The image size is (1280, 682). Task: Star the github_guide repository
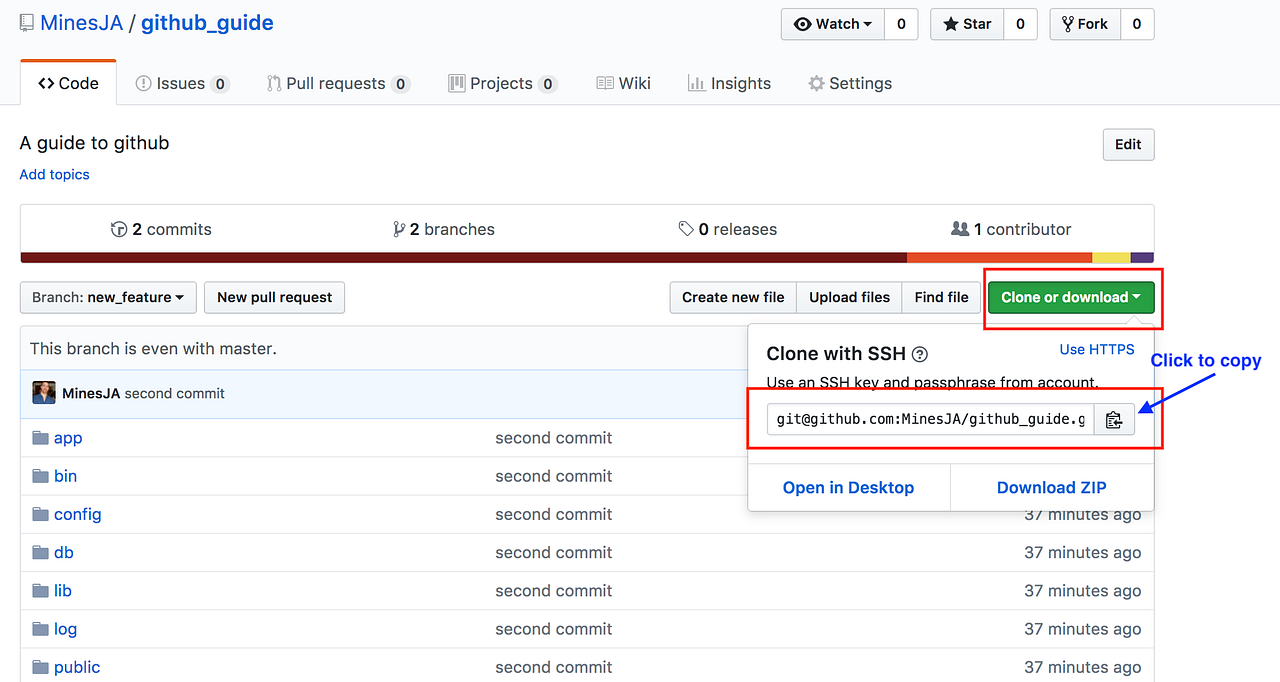pos(966,23)
